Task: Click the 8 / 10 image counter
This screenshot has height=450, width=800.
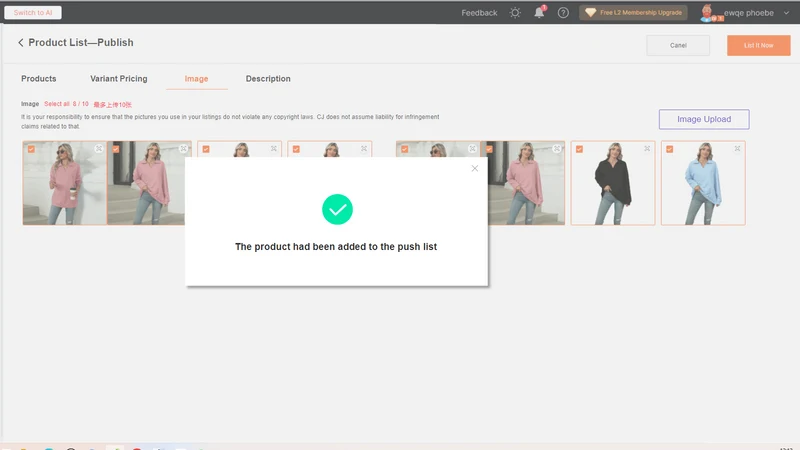Action: tap(80, 104)
